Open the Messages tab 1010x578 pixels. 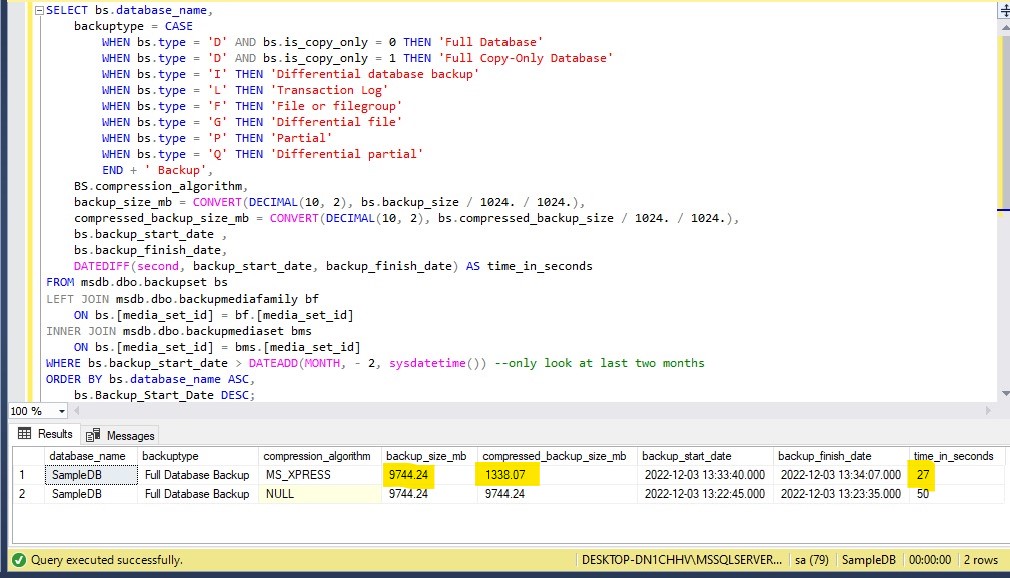(x=121, y=435)
